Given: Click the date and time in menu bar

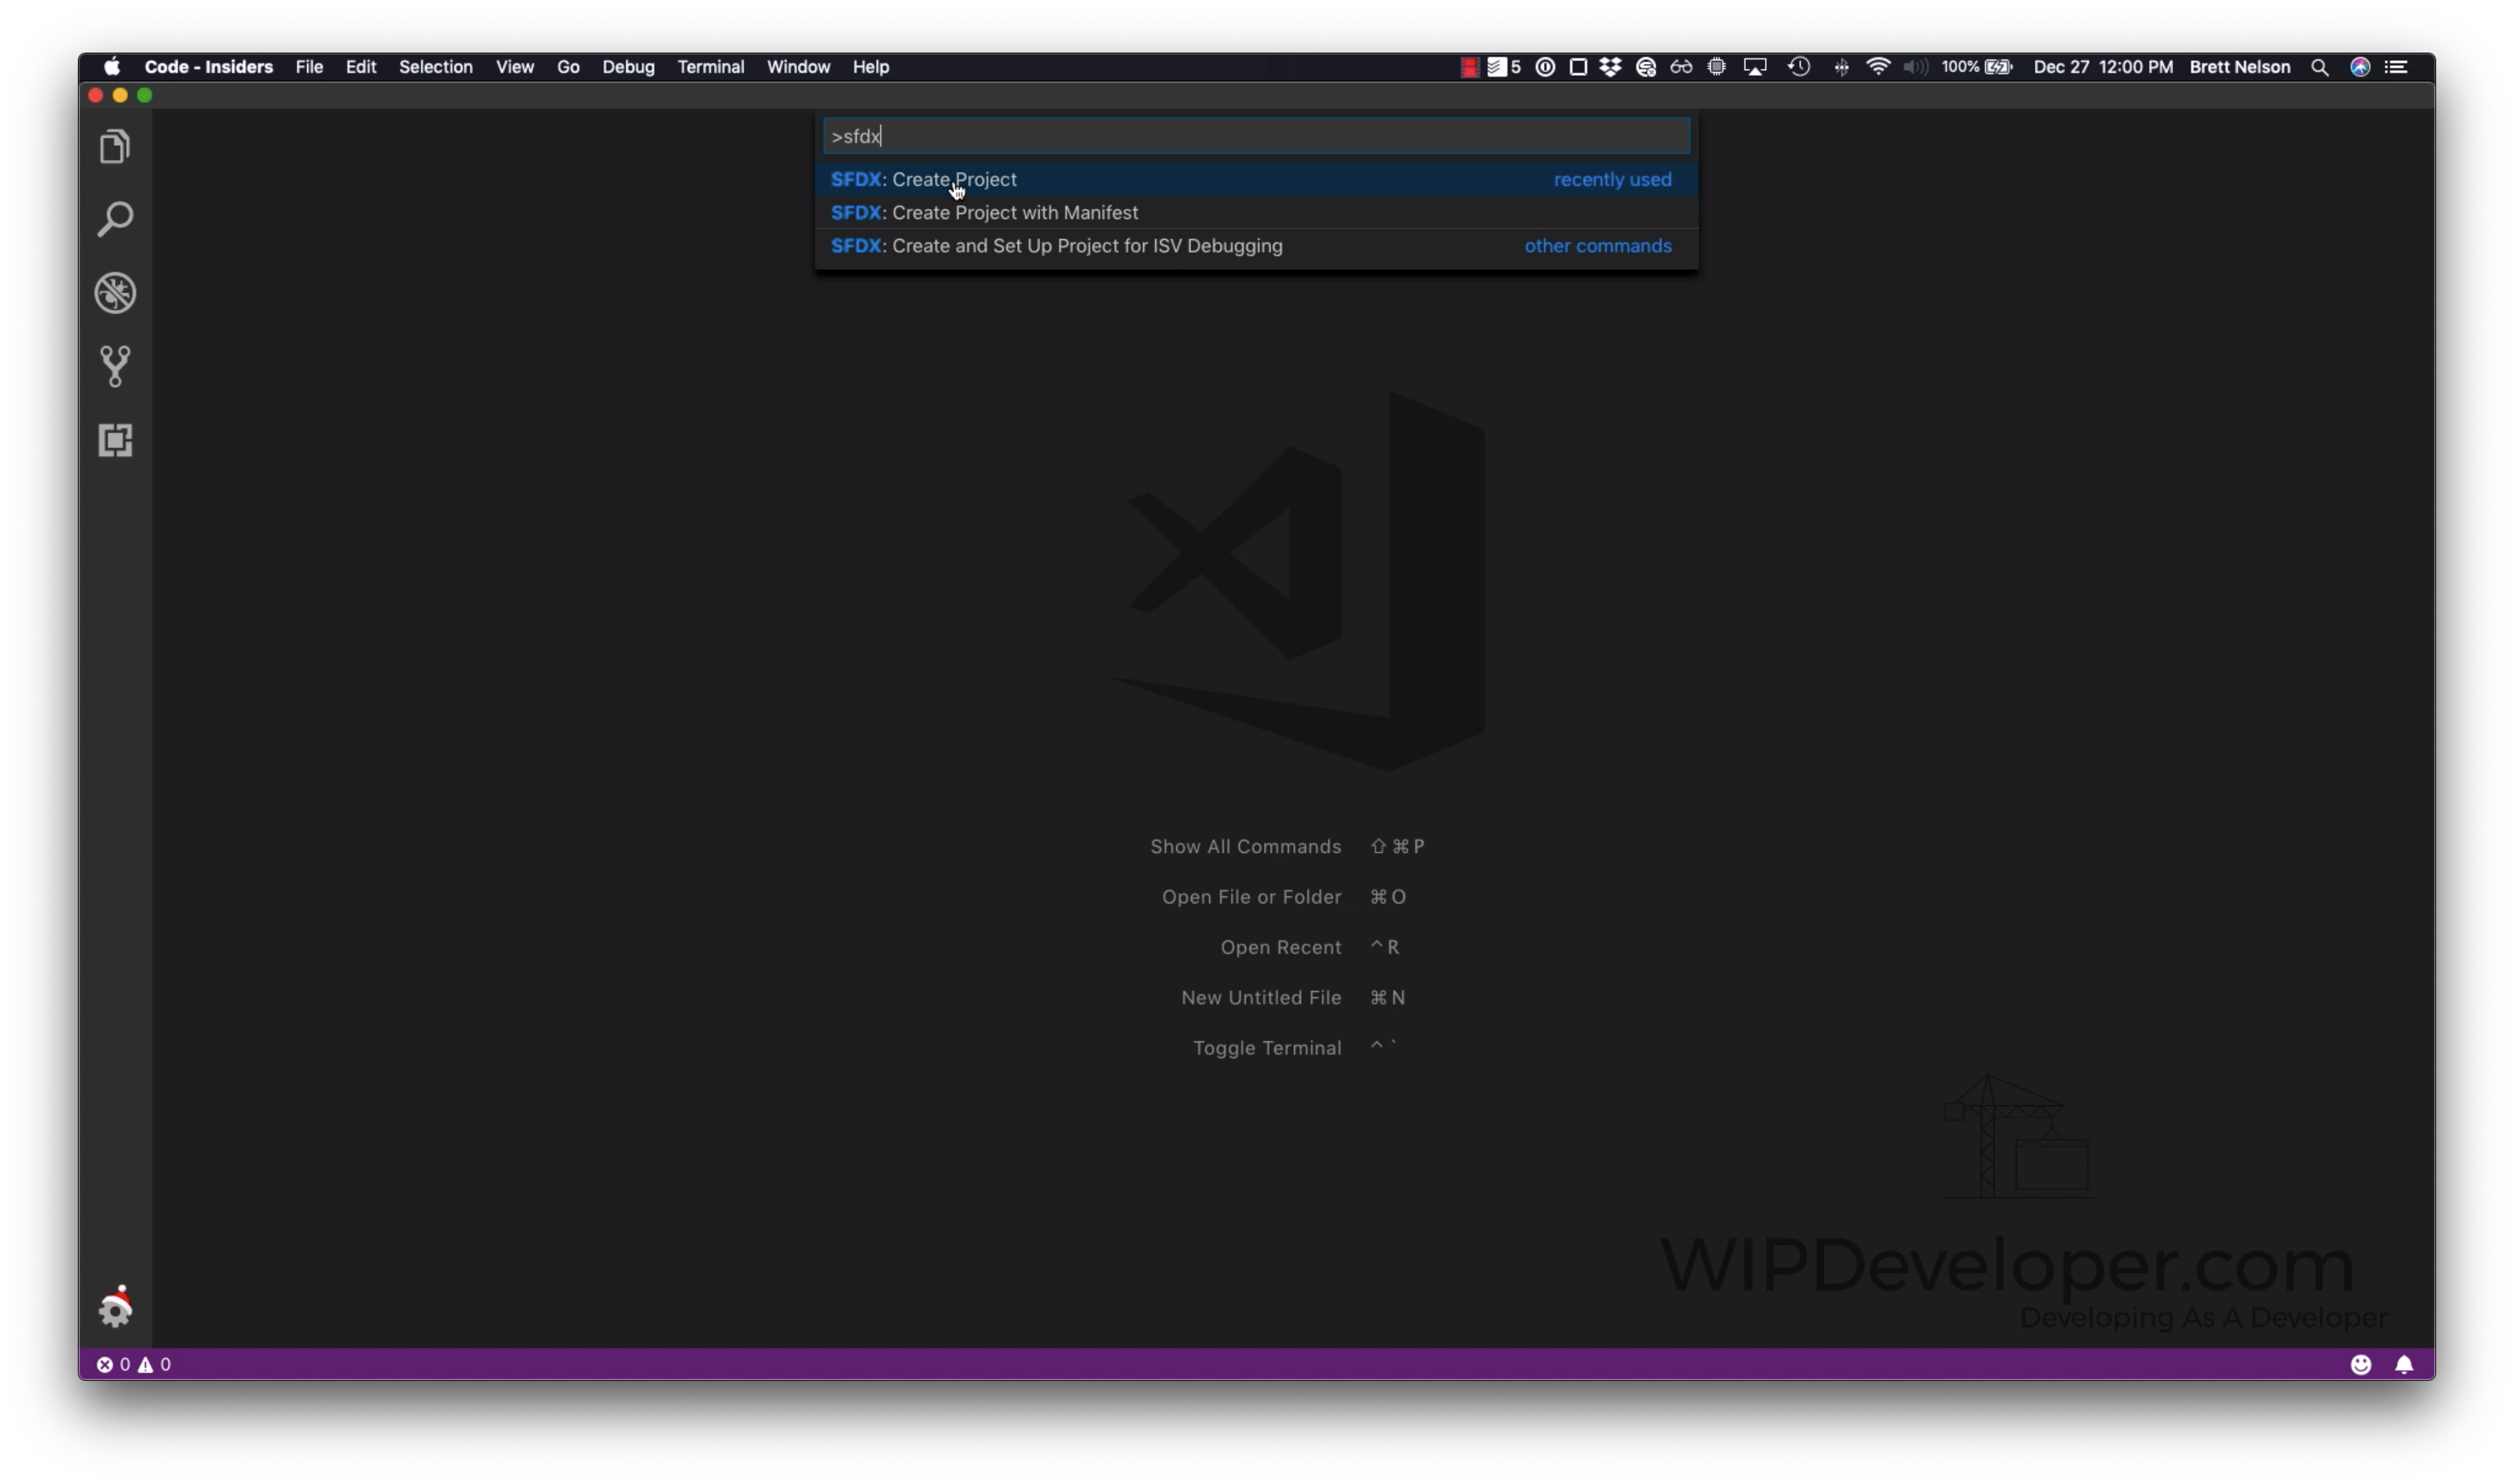Looking at the screenshot, I should (x=2103, y=67).
